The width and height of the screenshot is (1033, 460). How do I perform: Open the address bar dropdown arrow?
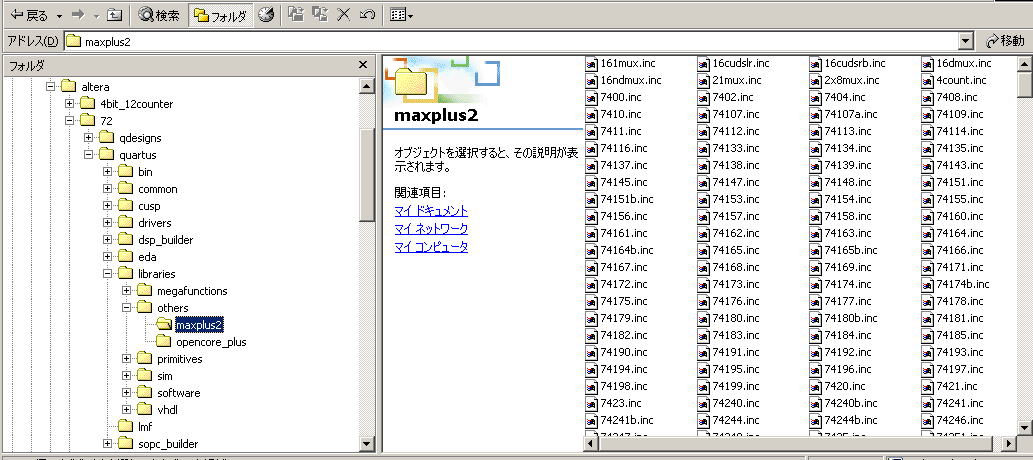click(x=966, y=42)
